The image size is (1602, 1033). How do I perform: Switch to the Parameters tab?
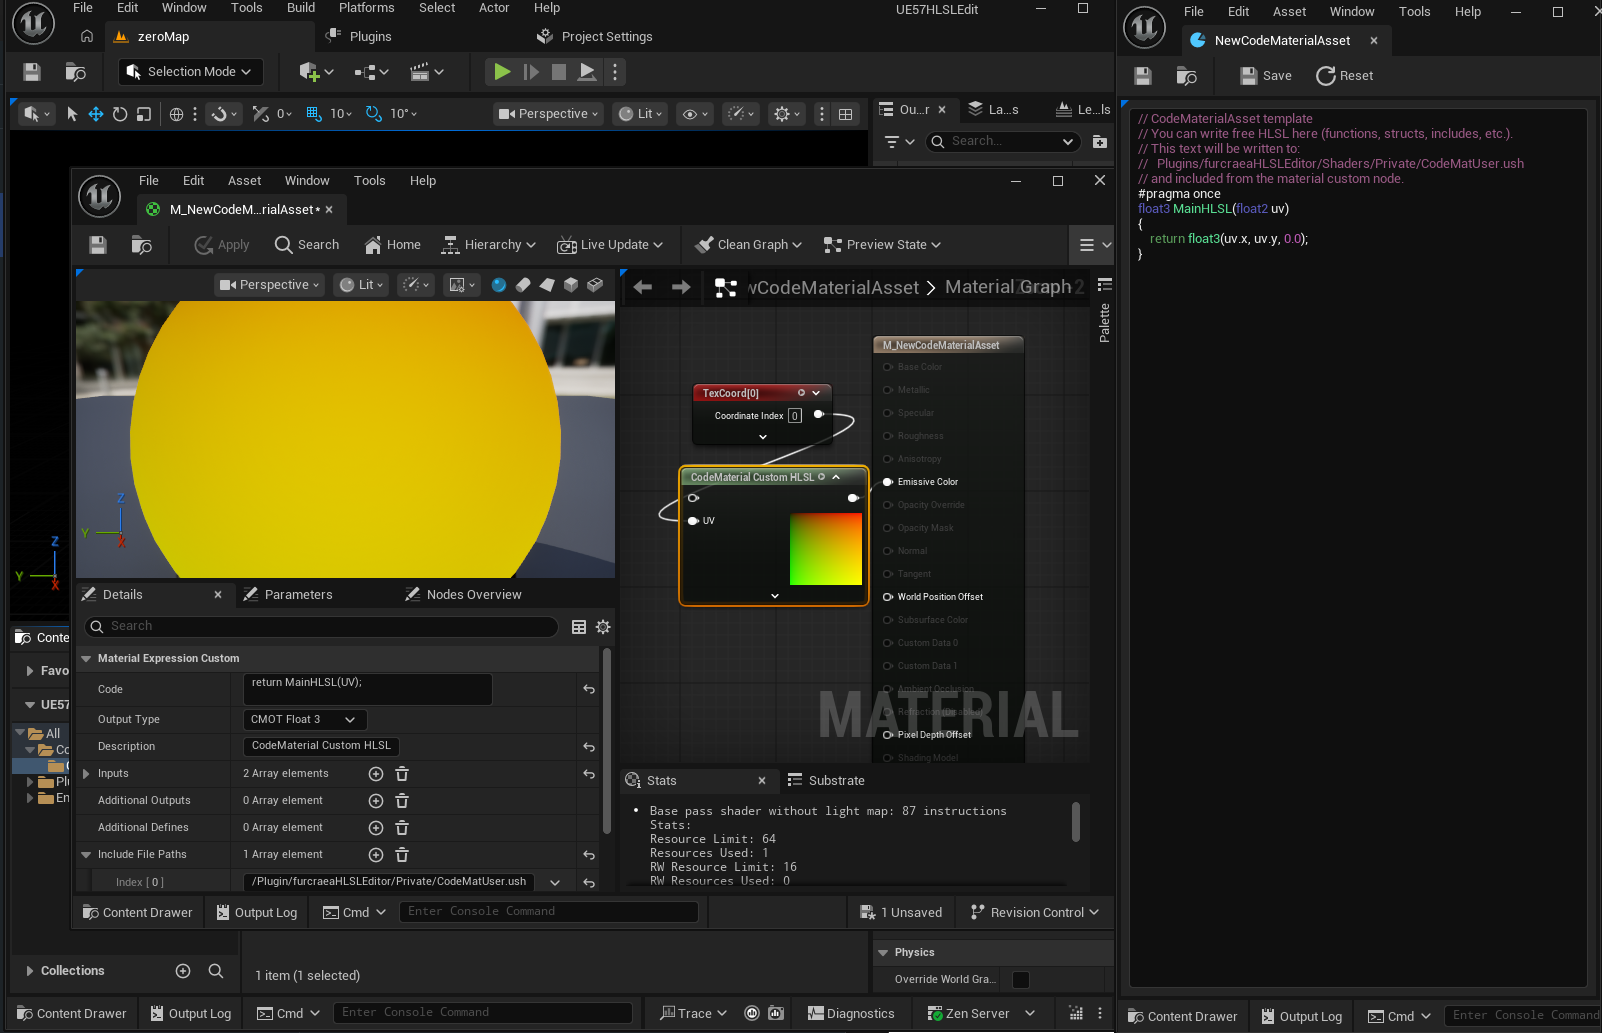click(298, 595)
